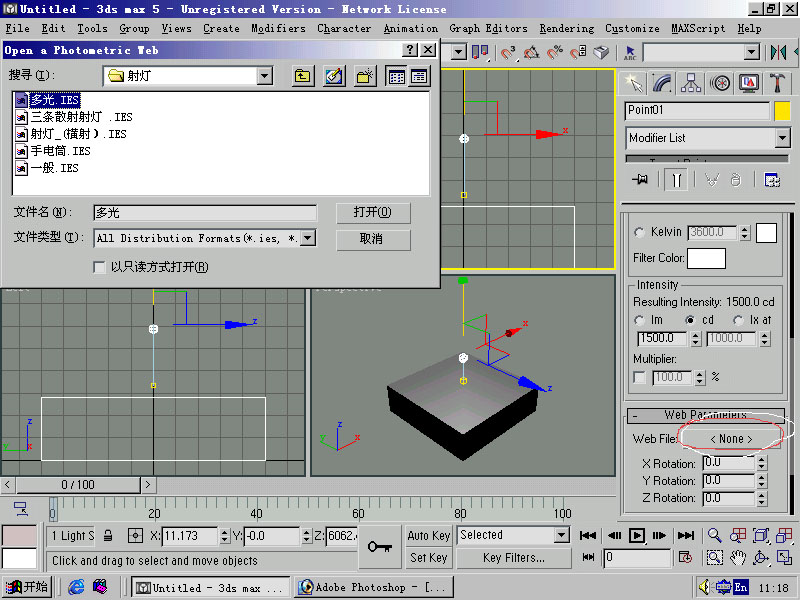Switch dialog to list view
The height and width of the screenshot is (600, 800).
396,77
